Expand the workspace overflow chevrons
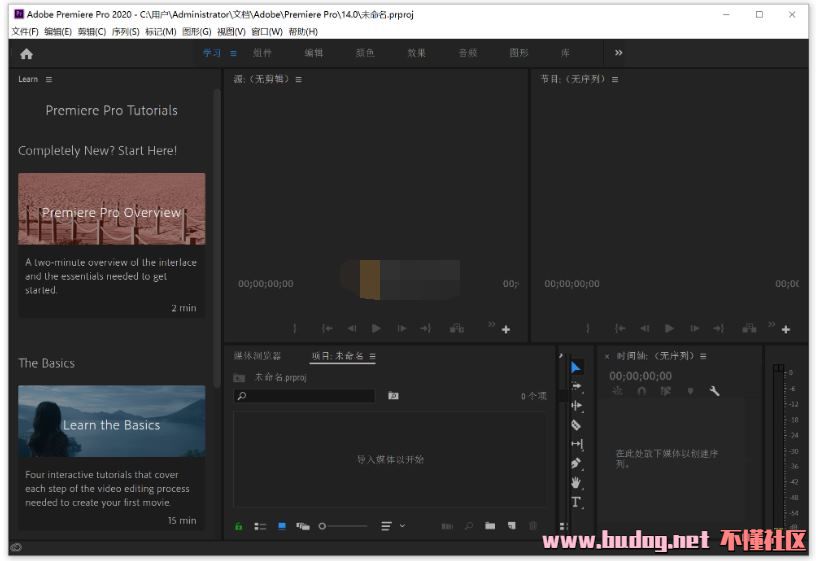The image size is (816, 561). pos(618,53)
